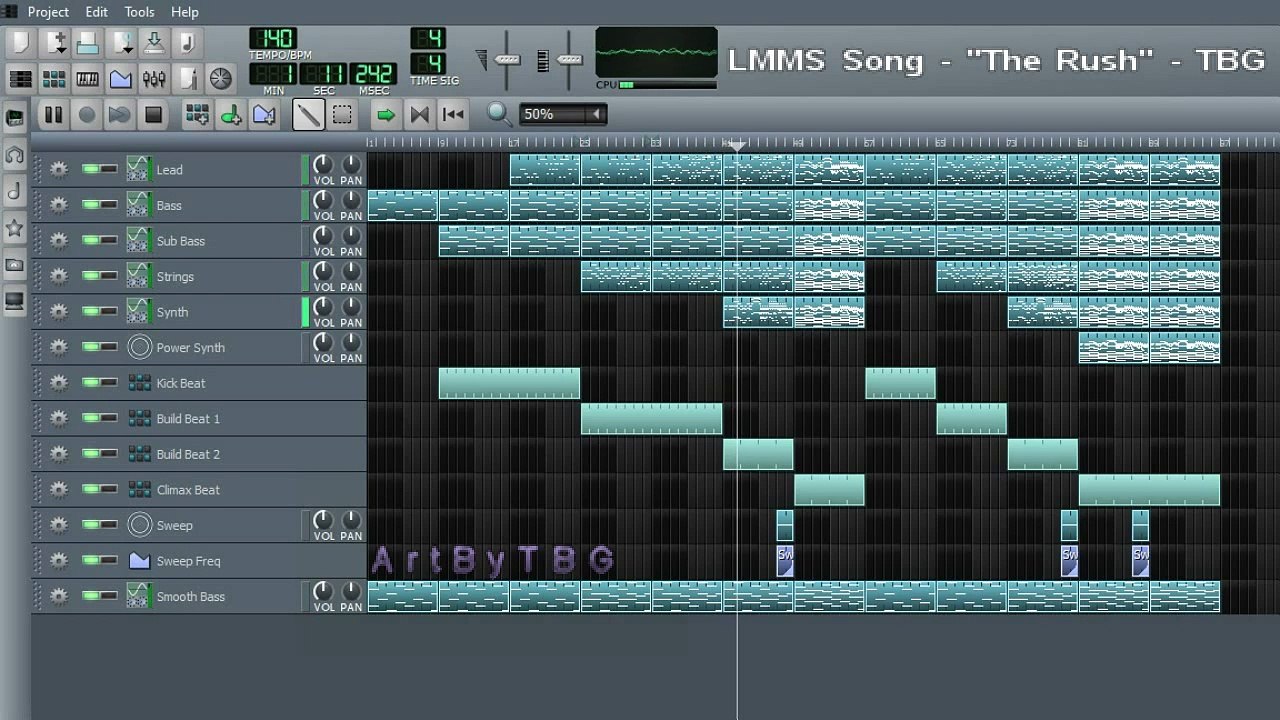The image size is (1280, 720).
Task: Show the Controller Rack
Action: [220, 79]
